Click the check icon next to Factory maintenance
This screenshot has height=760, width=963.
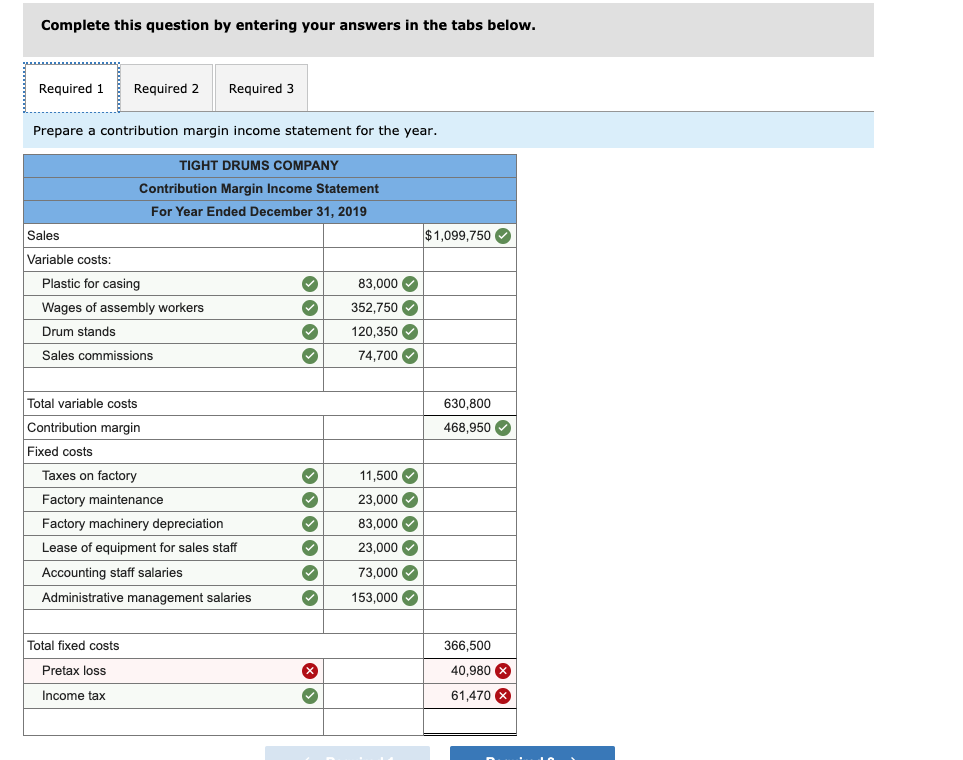click(x=310, y=499)
